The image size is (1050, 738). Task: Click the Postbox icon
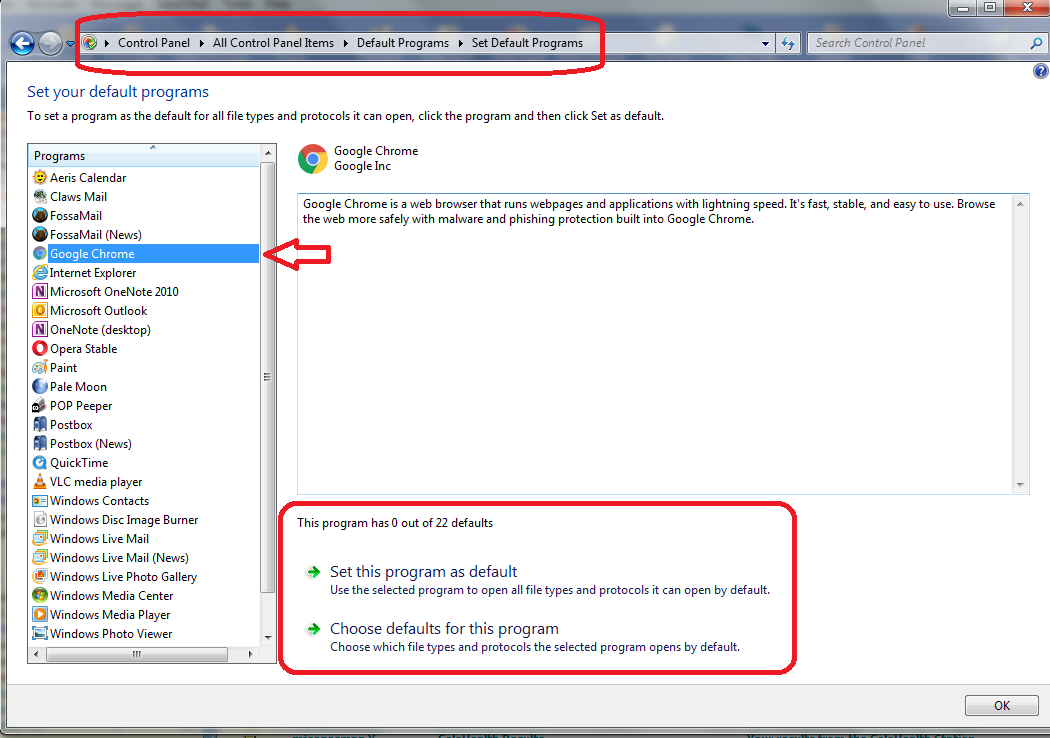point(40,424)
